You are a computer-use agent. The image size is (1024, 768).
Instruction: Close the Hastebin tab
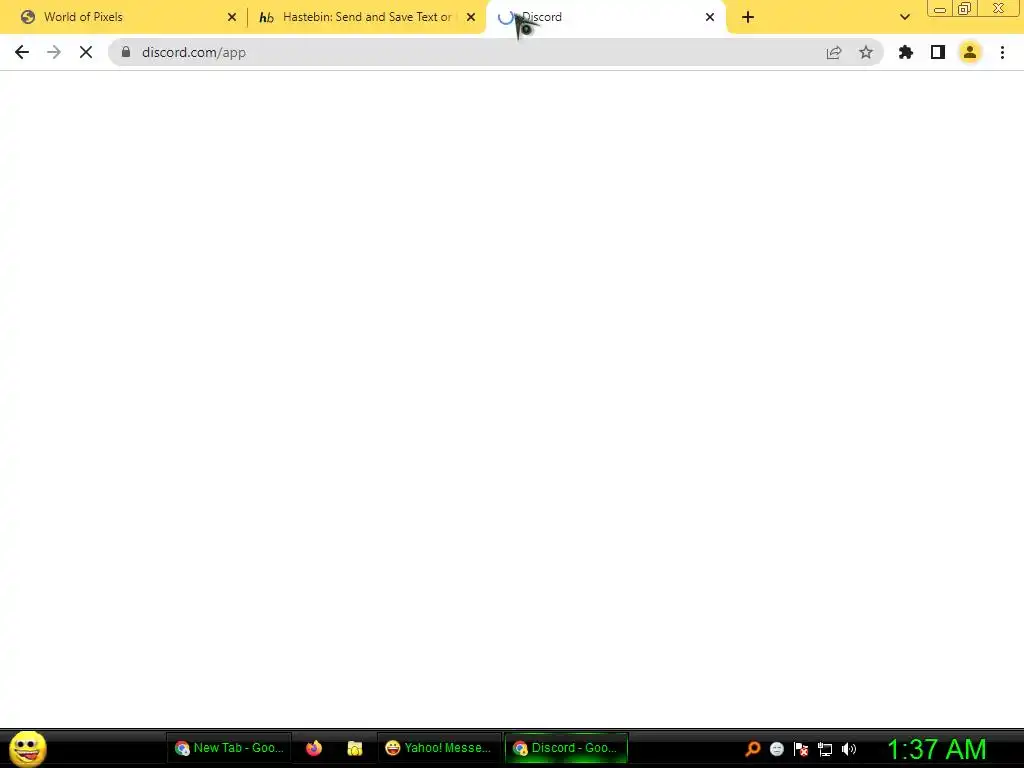tap(471, 17)
